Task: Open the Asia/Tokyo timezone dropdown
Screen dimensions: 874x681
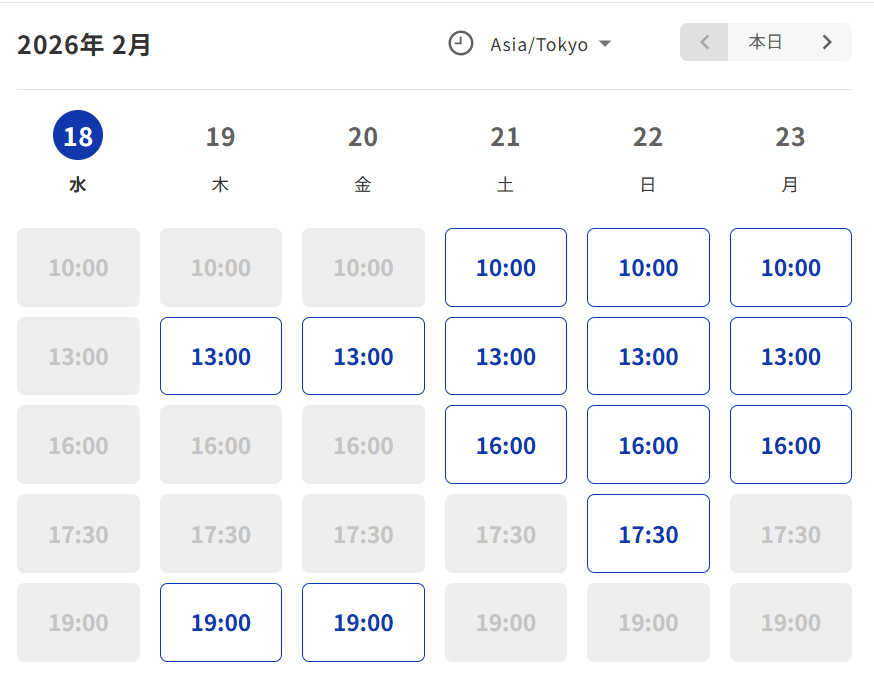Action: 550,44
